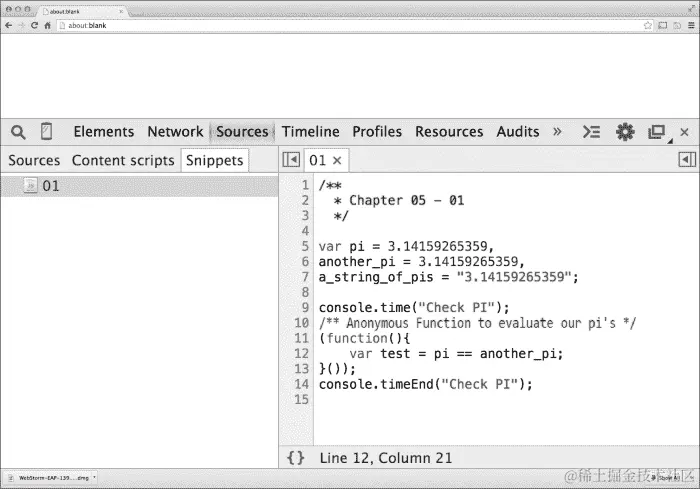Toggle the mobile device emulation icon

[46, 132]
